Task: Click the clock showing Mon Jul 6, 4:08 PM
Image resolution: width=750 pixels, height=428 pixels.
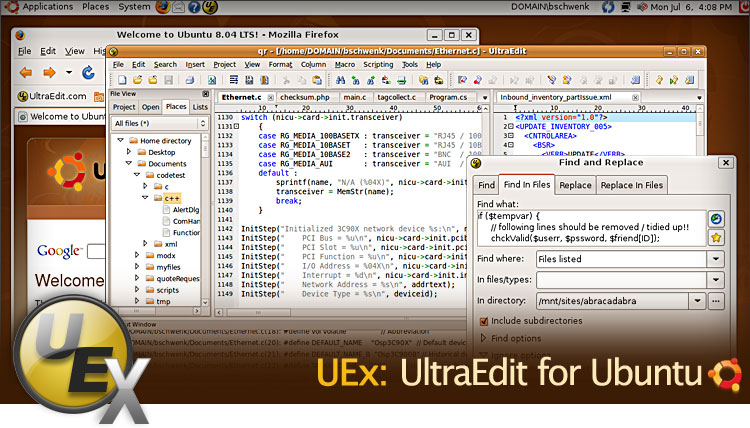Action: (691, 7)
